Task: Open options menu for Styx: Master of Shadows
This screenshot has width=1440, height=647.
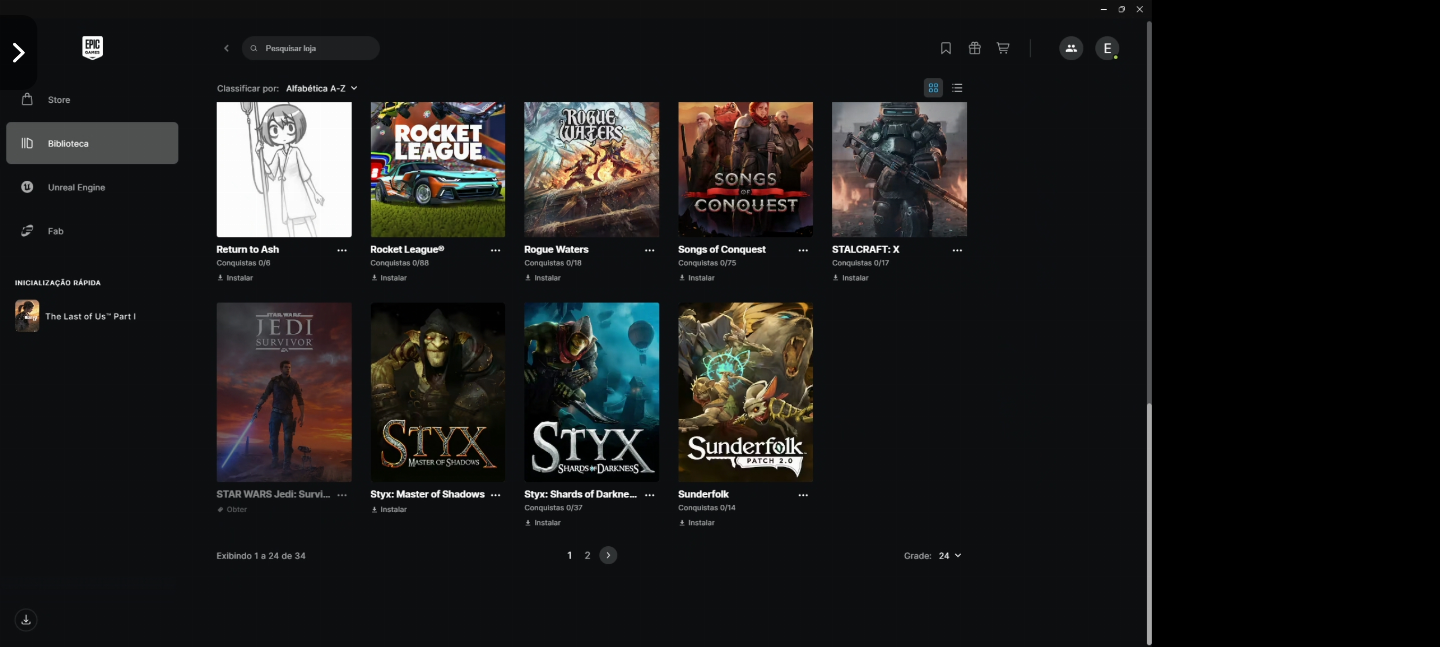Action: [x=496, y=495]
